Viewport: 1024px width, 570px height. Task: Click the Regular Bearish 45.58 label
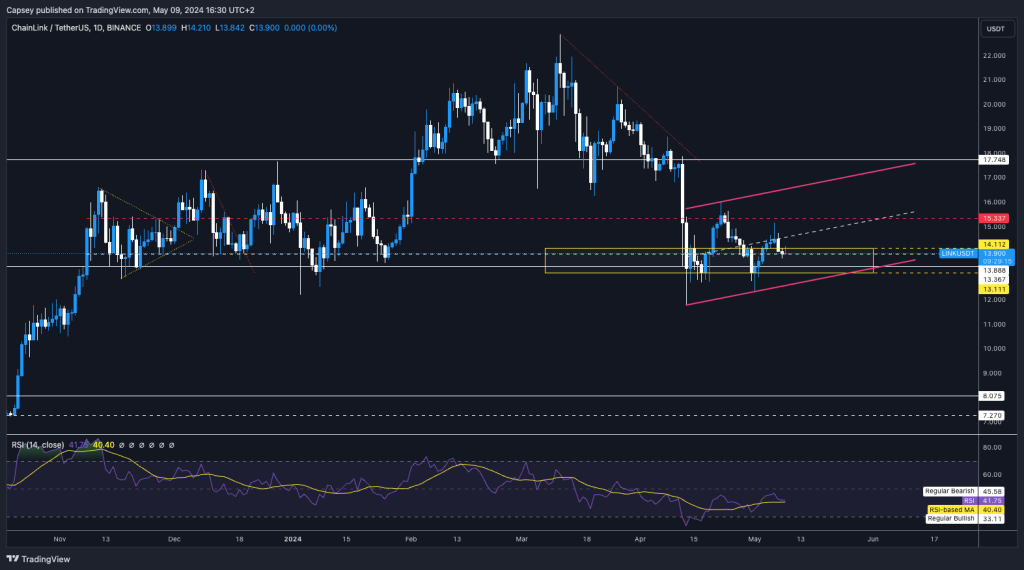[964, 492]
